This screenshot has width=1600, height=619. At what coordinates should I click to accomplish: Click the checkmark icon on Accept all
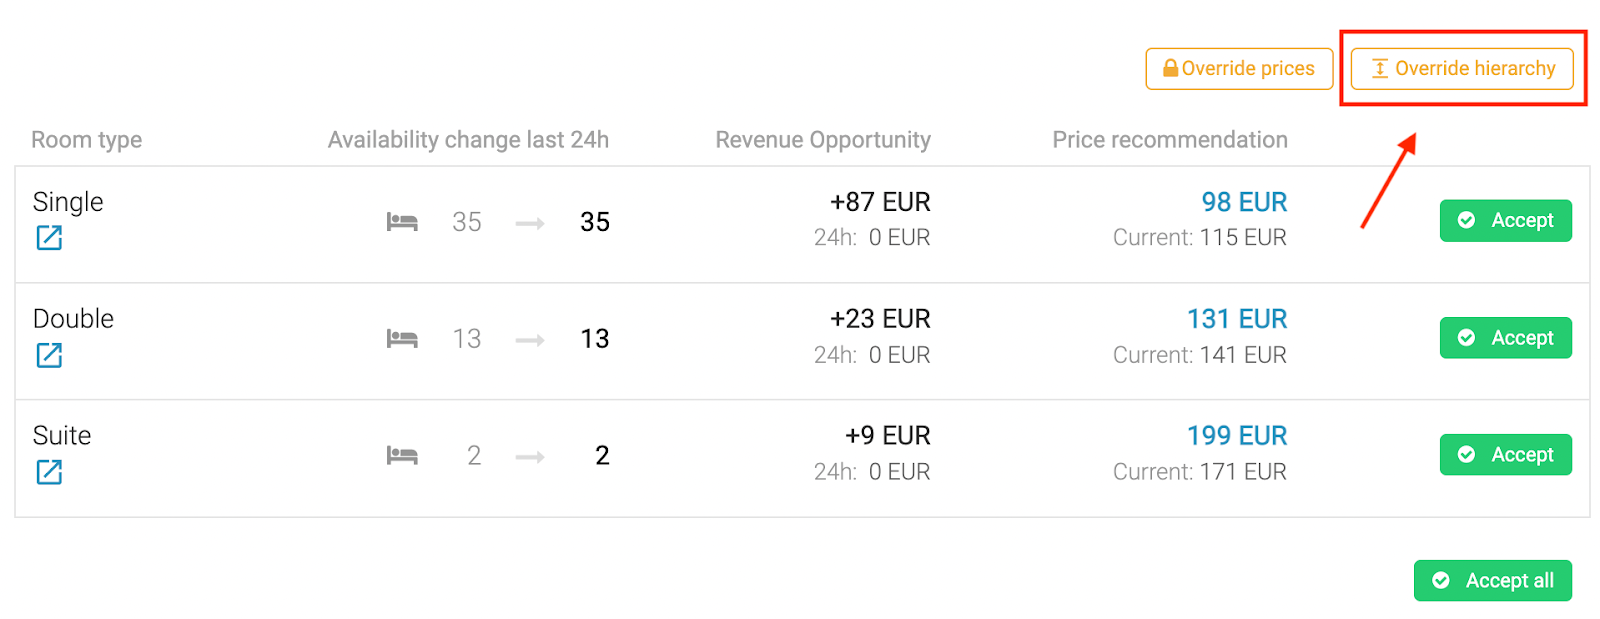pyautogui.click(x=1441, y=580)
